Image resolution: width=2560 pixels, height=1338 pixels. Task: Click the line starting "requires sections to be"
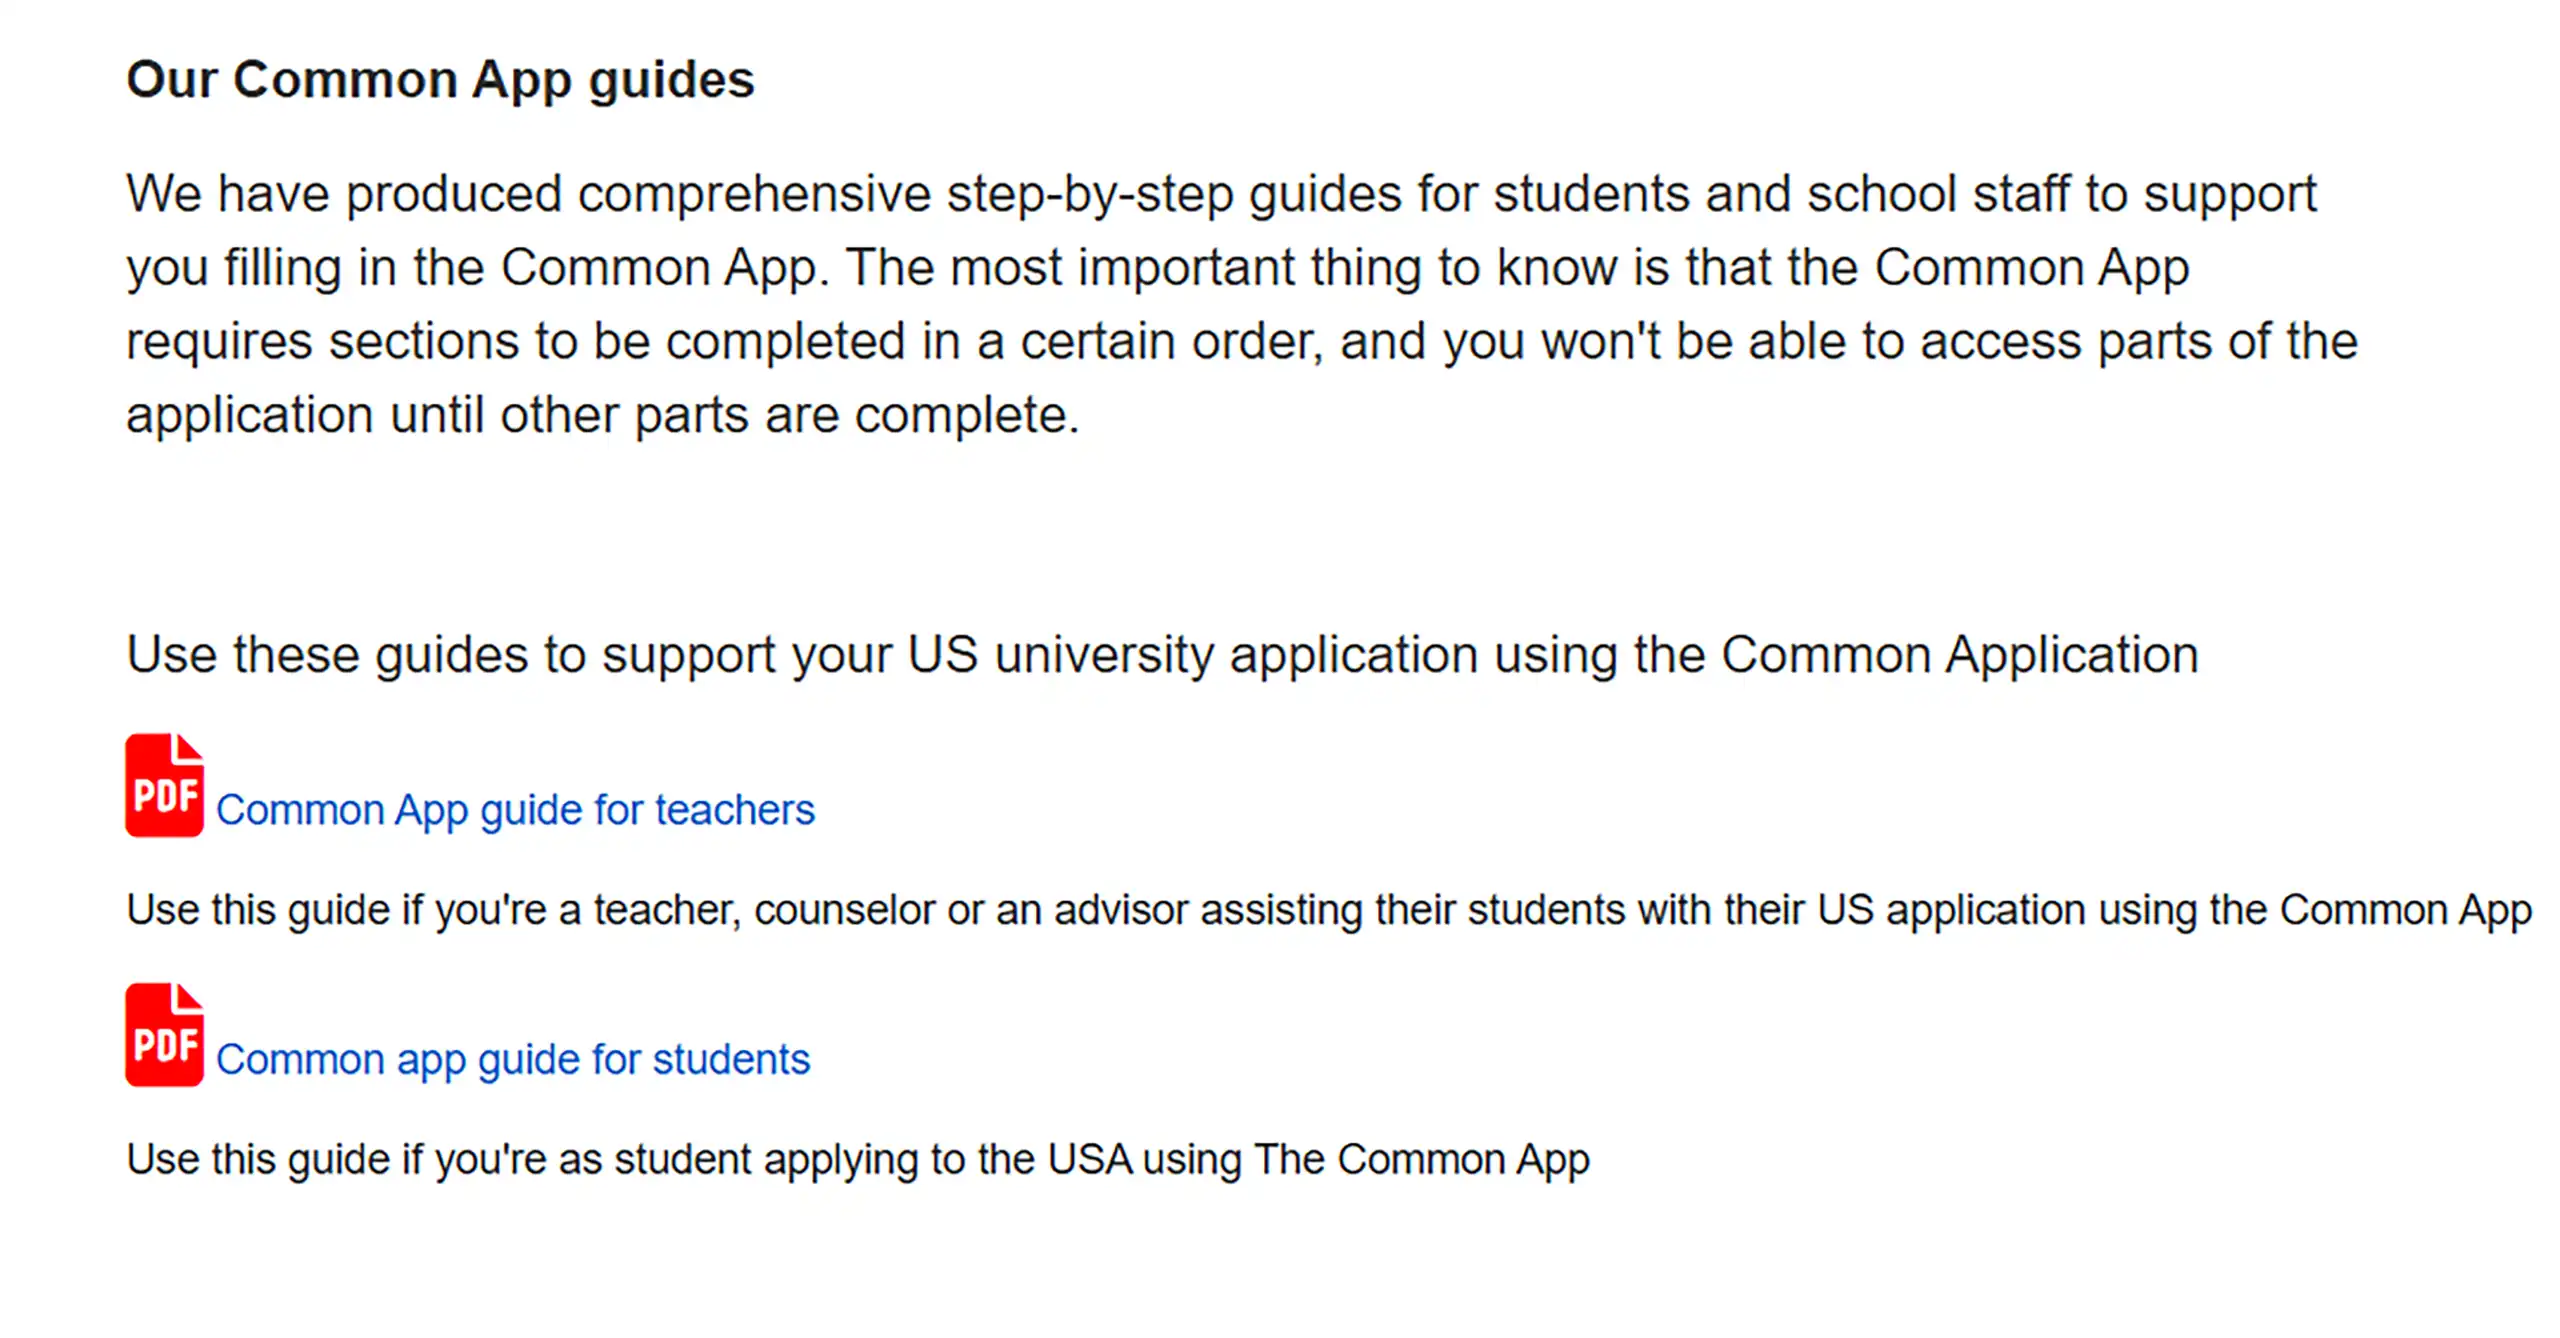(x=1242, y=342)
